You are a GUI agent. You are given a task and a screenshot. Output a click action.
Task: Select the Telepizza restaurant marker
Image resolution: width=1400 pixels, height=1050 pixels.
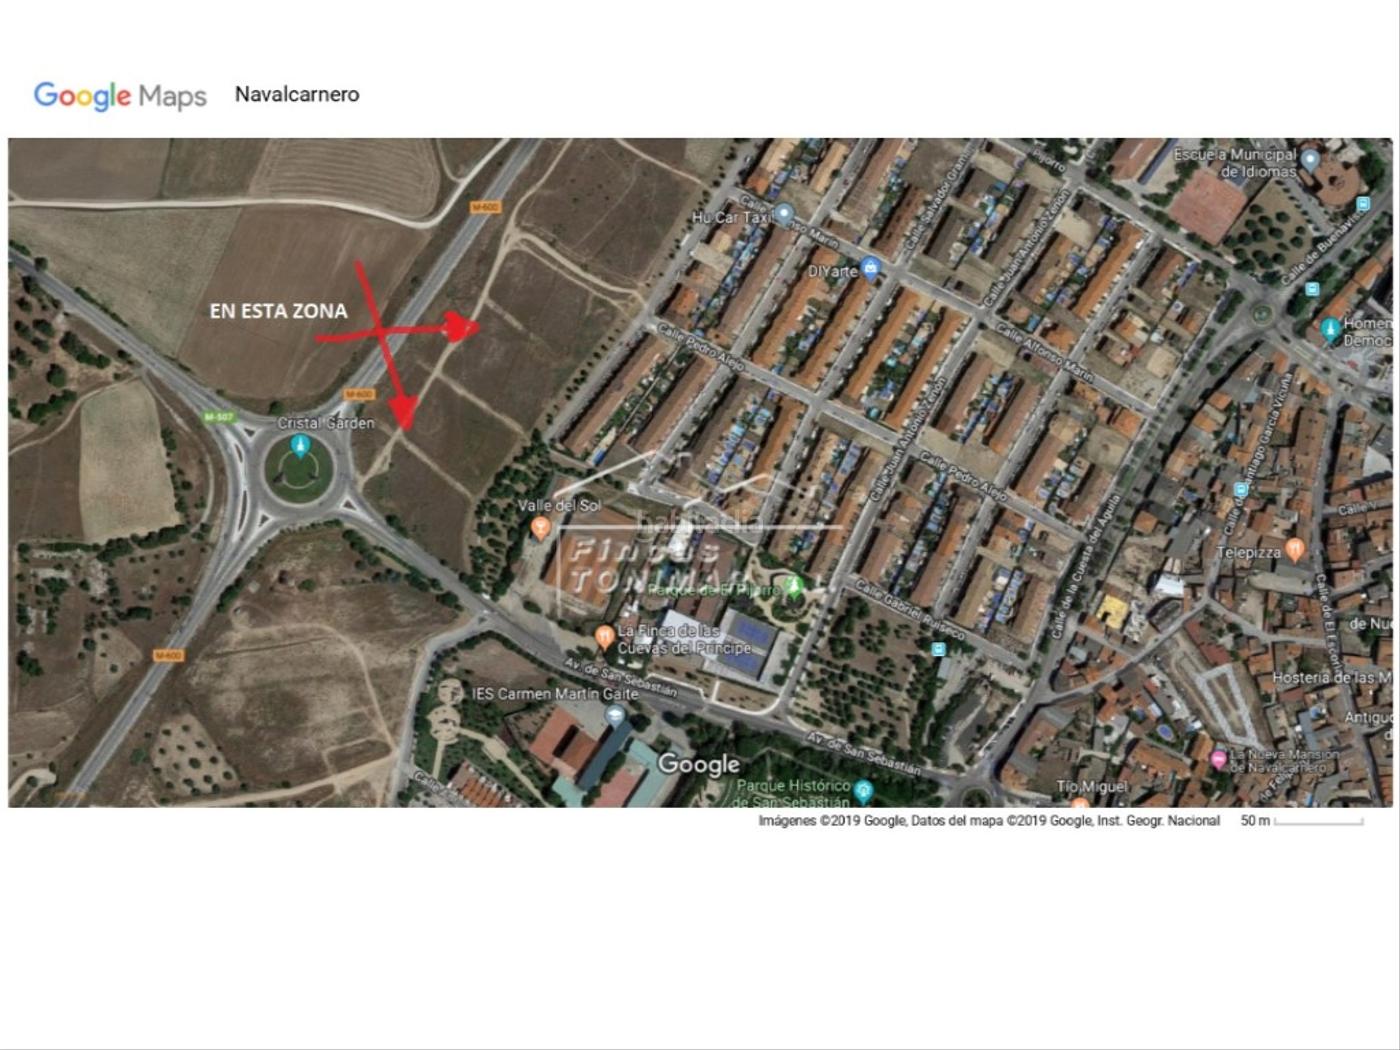coord(1295,549)
